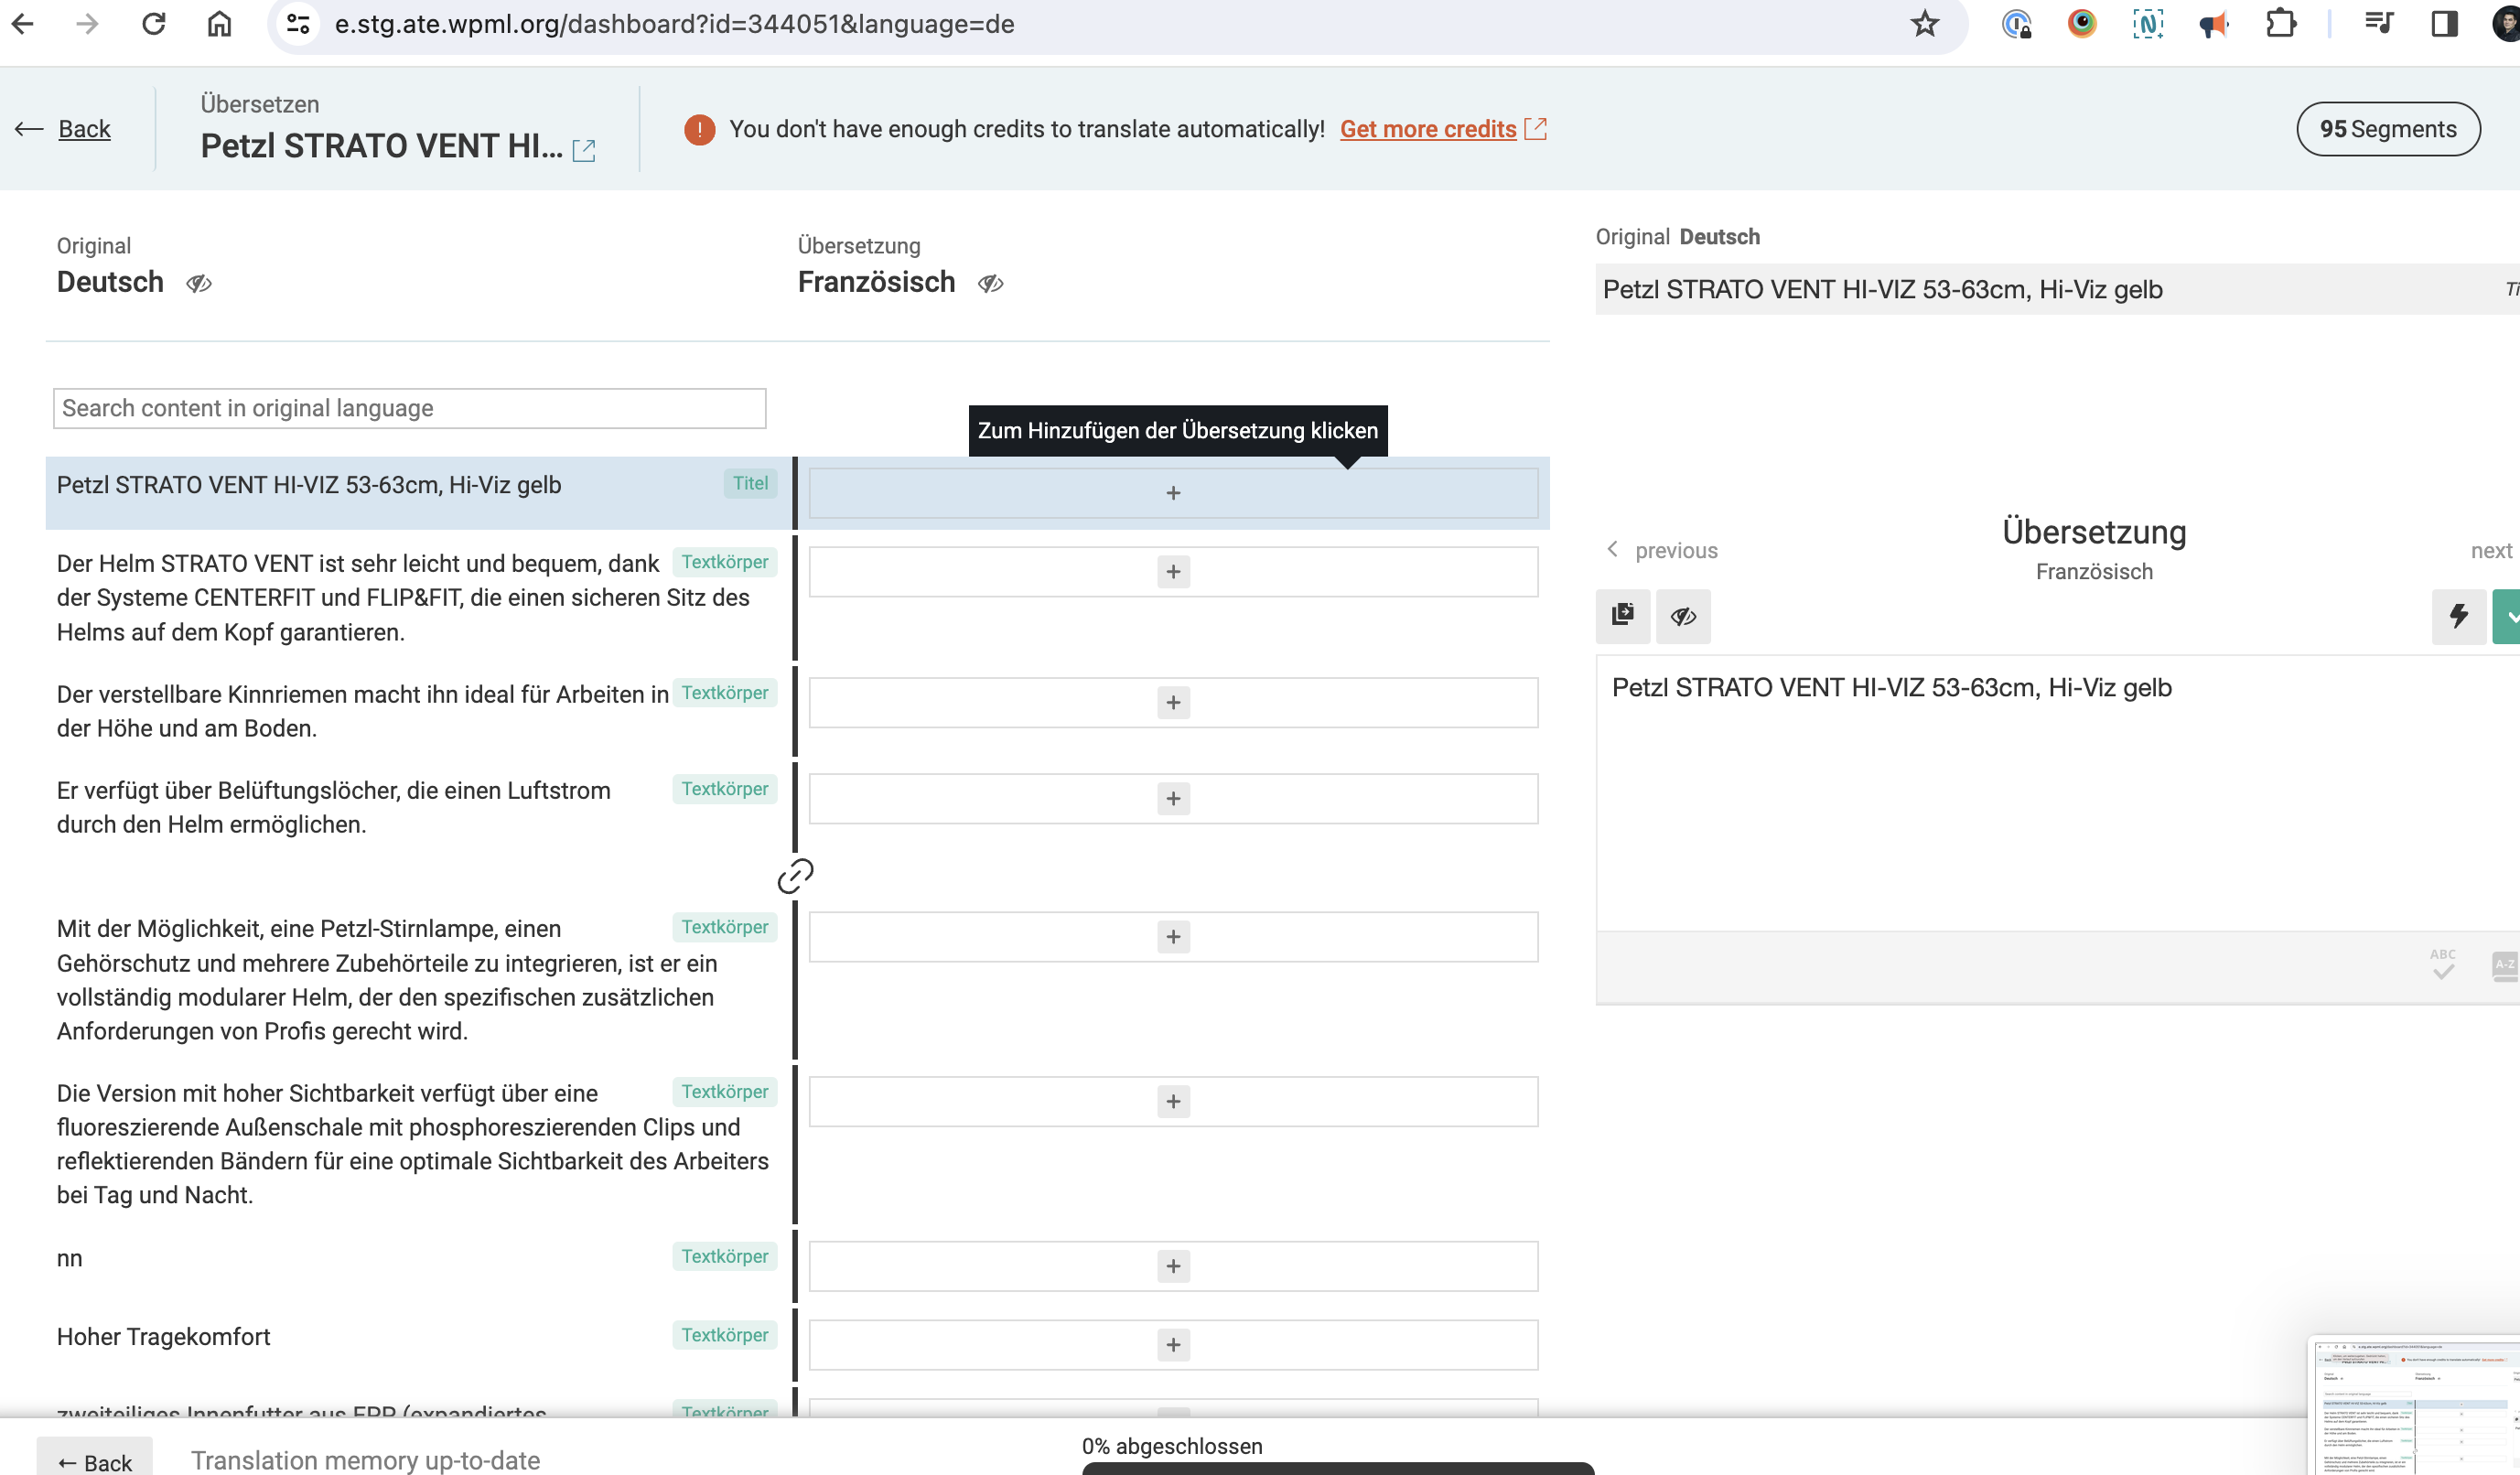This screenshot has width=2520, height=1475.
Task: Run automatic translation lightning icon
Action: tap(2459, 615)
